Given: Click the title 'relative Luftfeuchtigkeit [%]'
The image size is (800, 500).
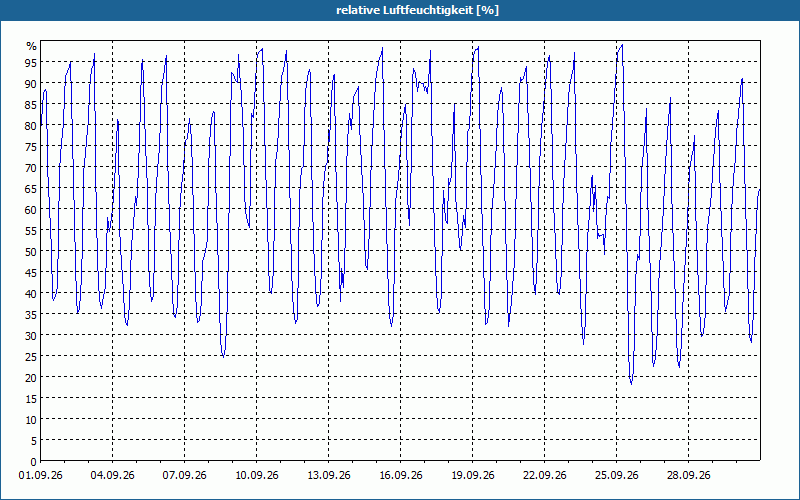Looking at the screenshot, I should coord(417,10).
